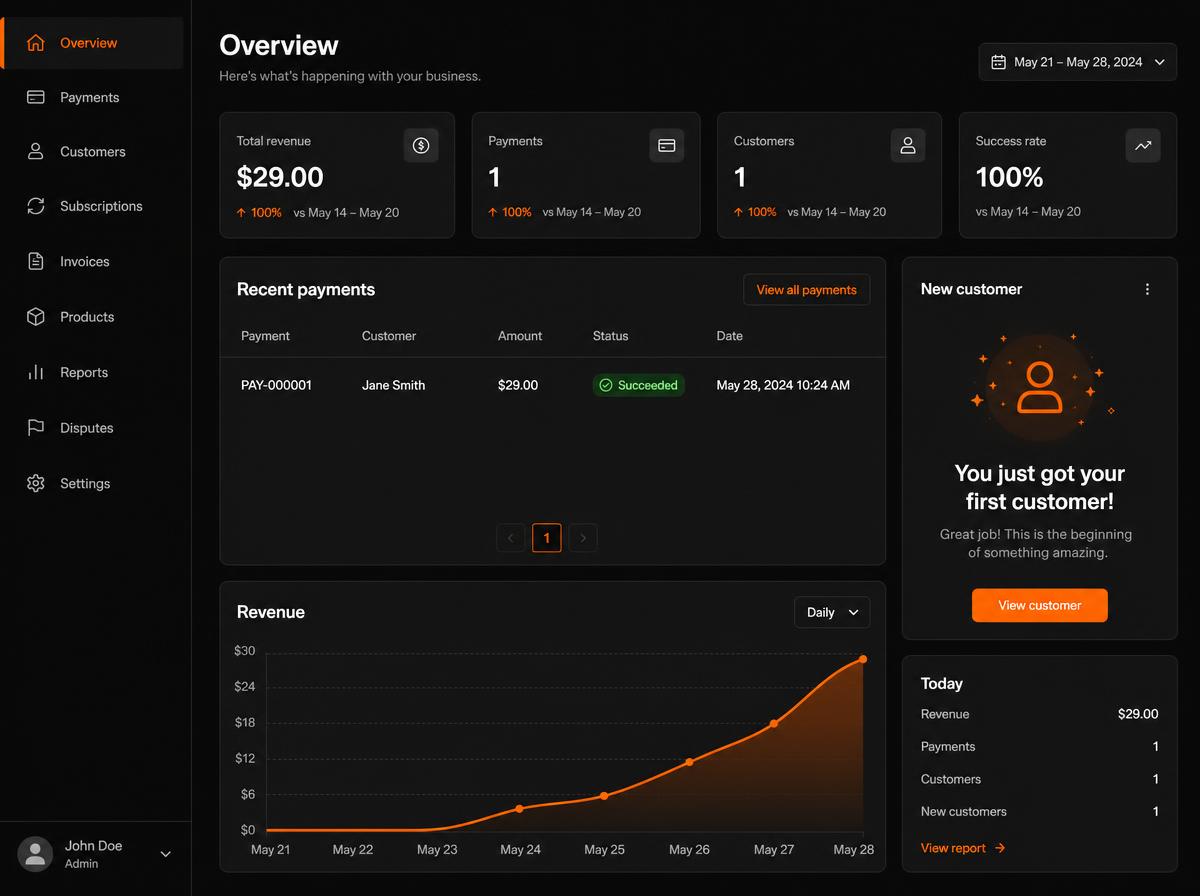Click the New customers row in Today panel
Image resolution: width=1200 pixels, height=896 pixels.
pos(1040,811)
